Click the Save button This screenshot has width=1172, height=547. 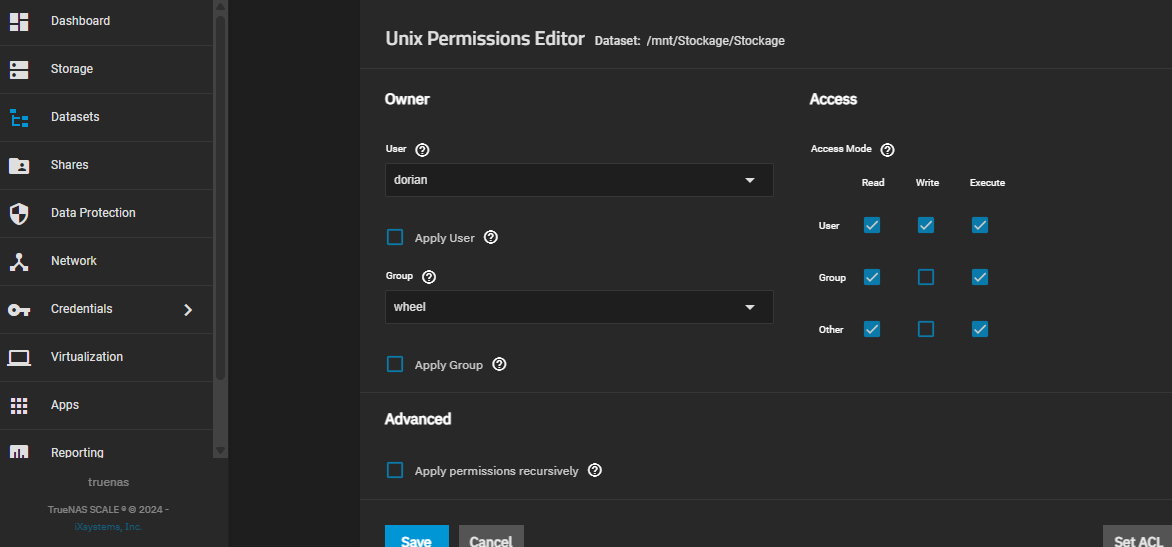pos(416,538)
